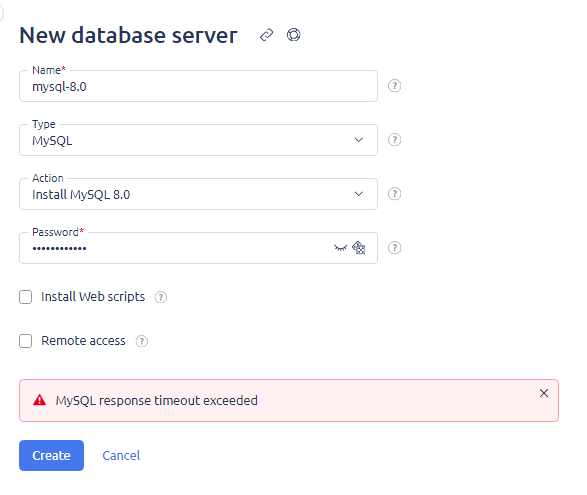
Task: Copy page link icon beside title
Action: 267,35
